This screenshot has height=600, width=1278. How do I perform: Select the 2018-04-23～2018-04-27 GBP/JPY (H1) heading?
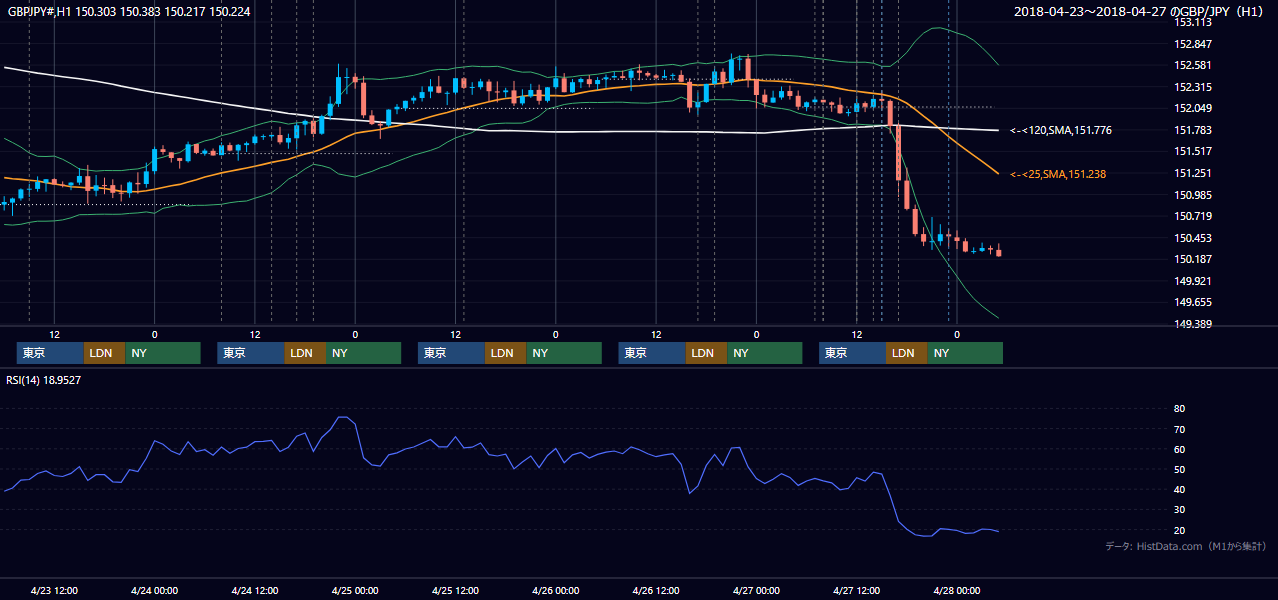click(x=1140, y=11)
